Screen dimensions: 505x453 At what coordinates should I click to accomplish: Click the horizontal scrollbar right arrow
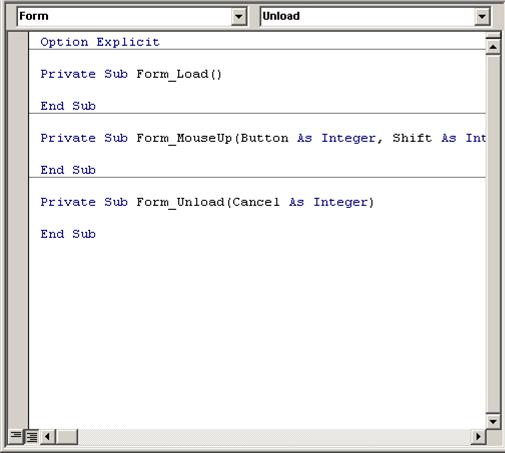[478, 436]
